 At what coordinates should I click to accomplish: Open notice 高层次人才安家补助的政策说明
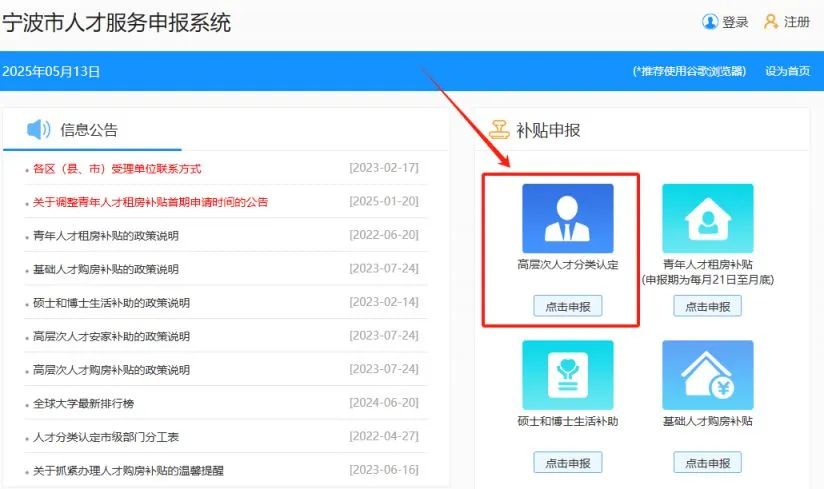(111, 337)
